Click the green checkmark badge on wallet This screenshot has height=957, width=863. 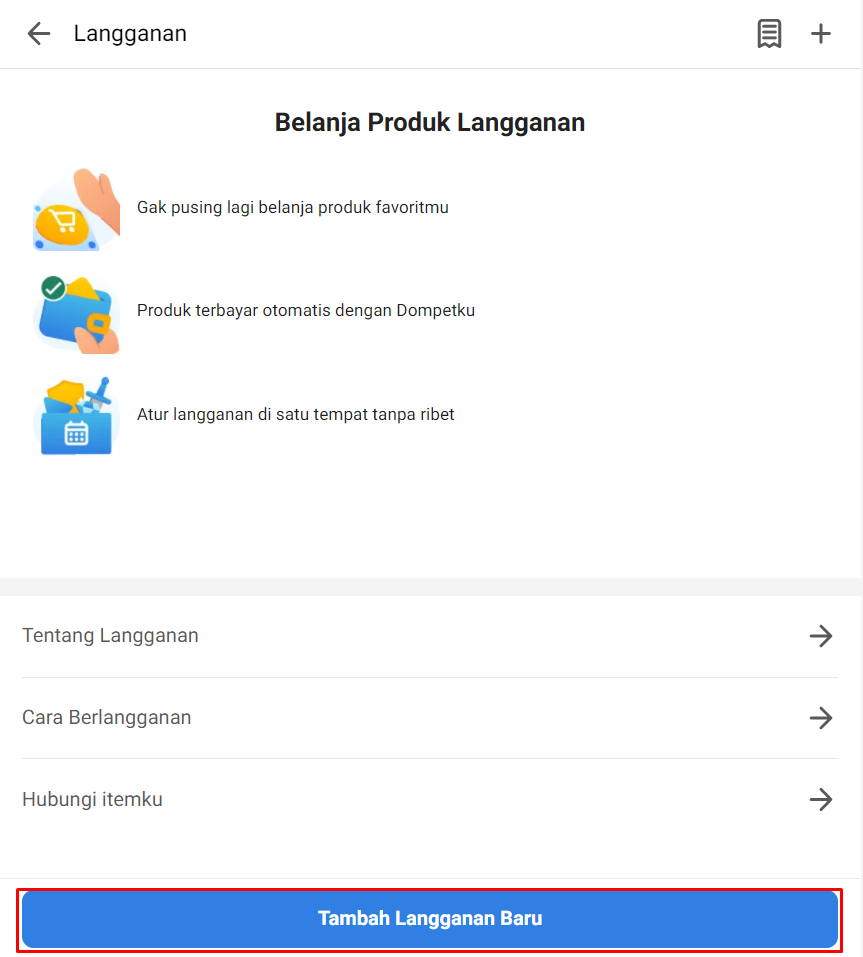click(54, 288)
